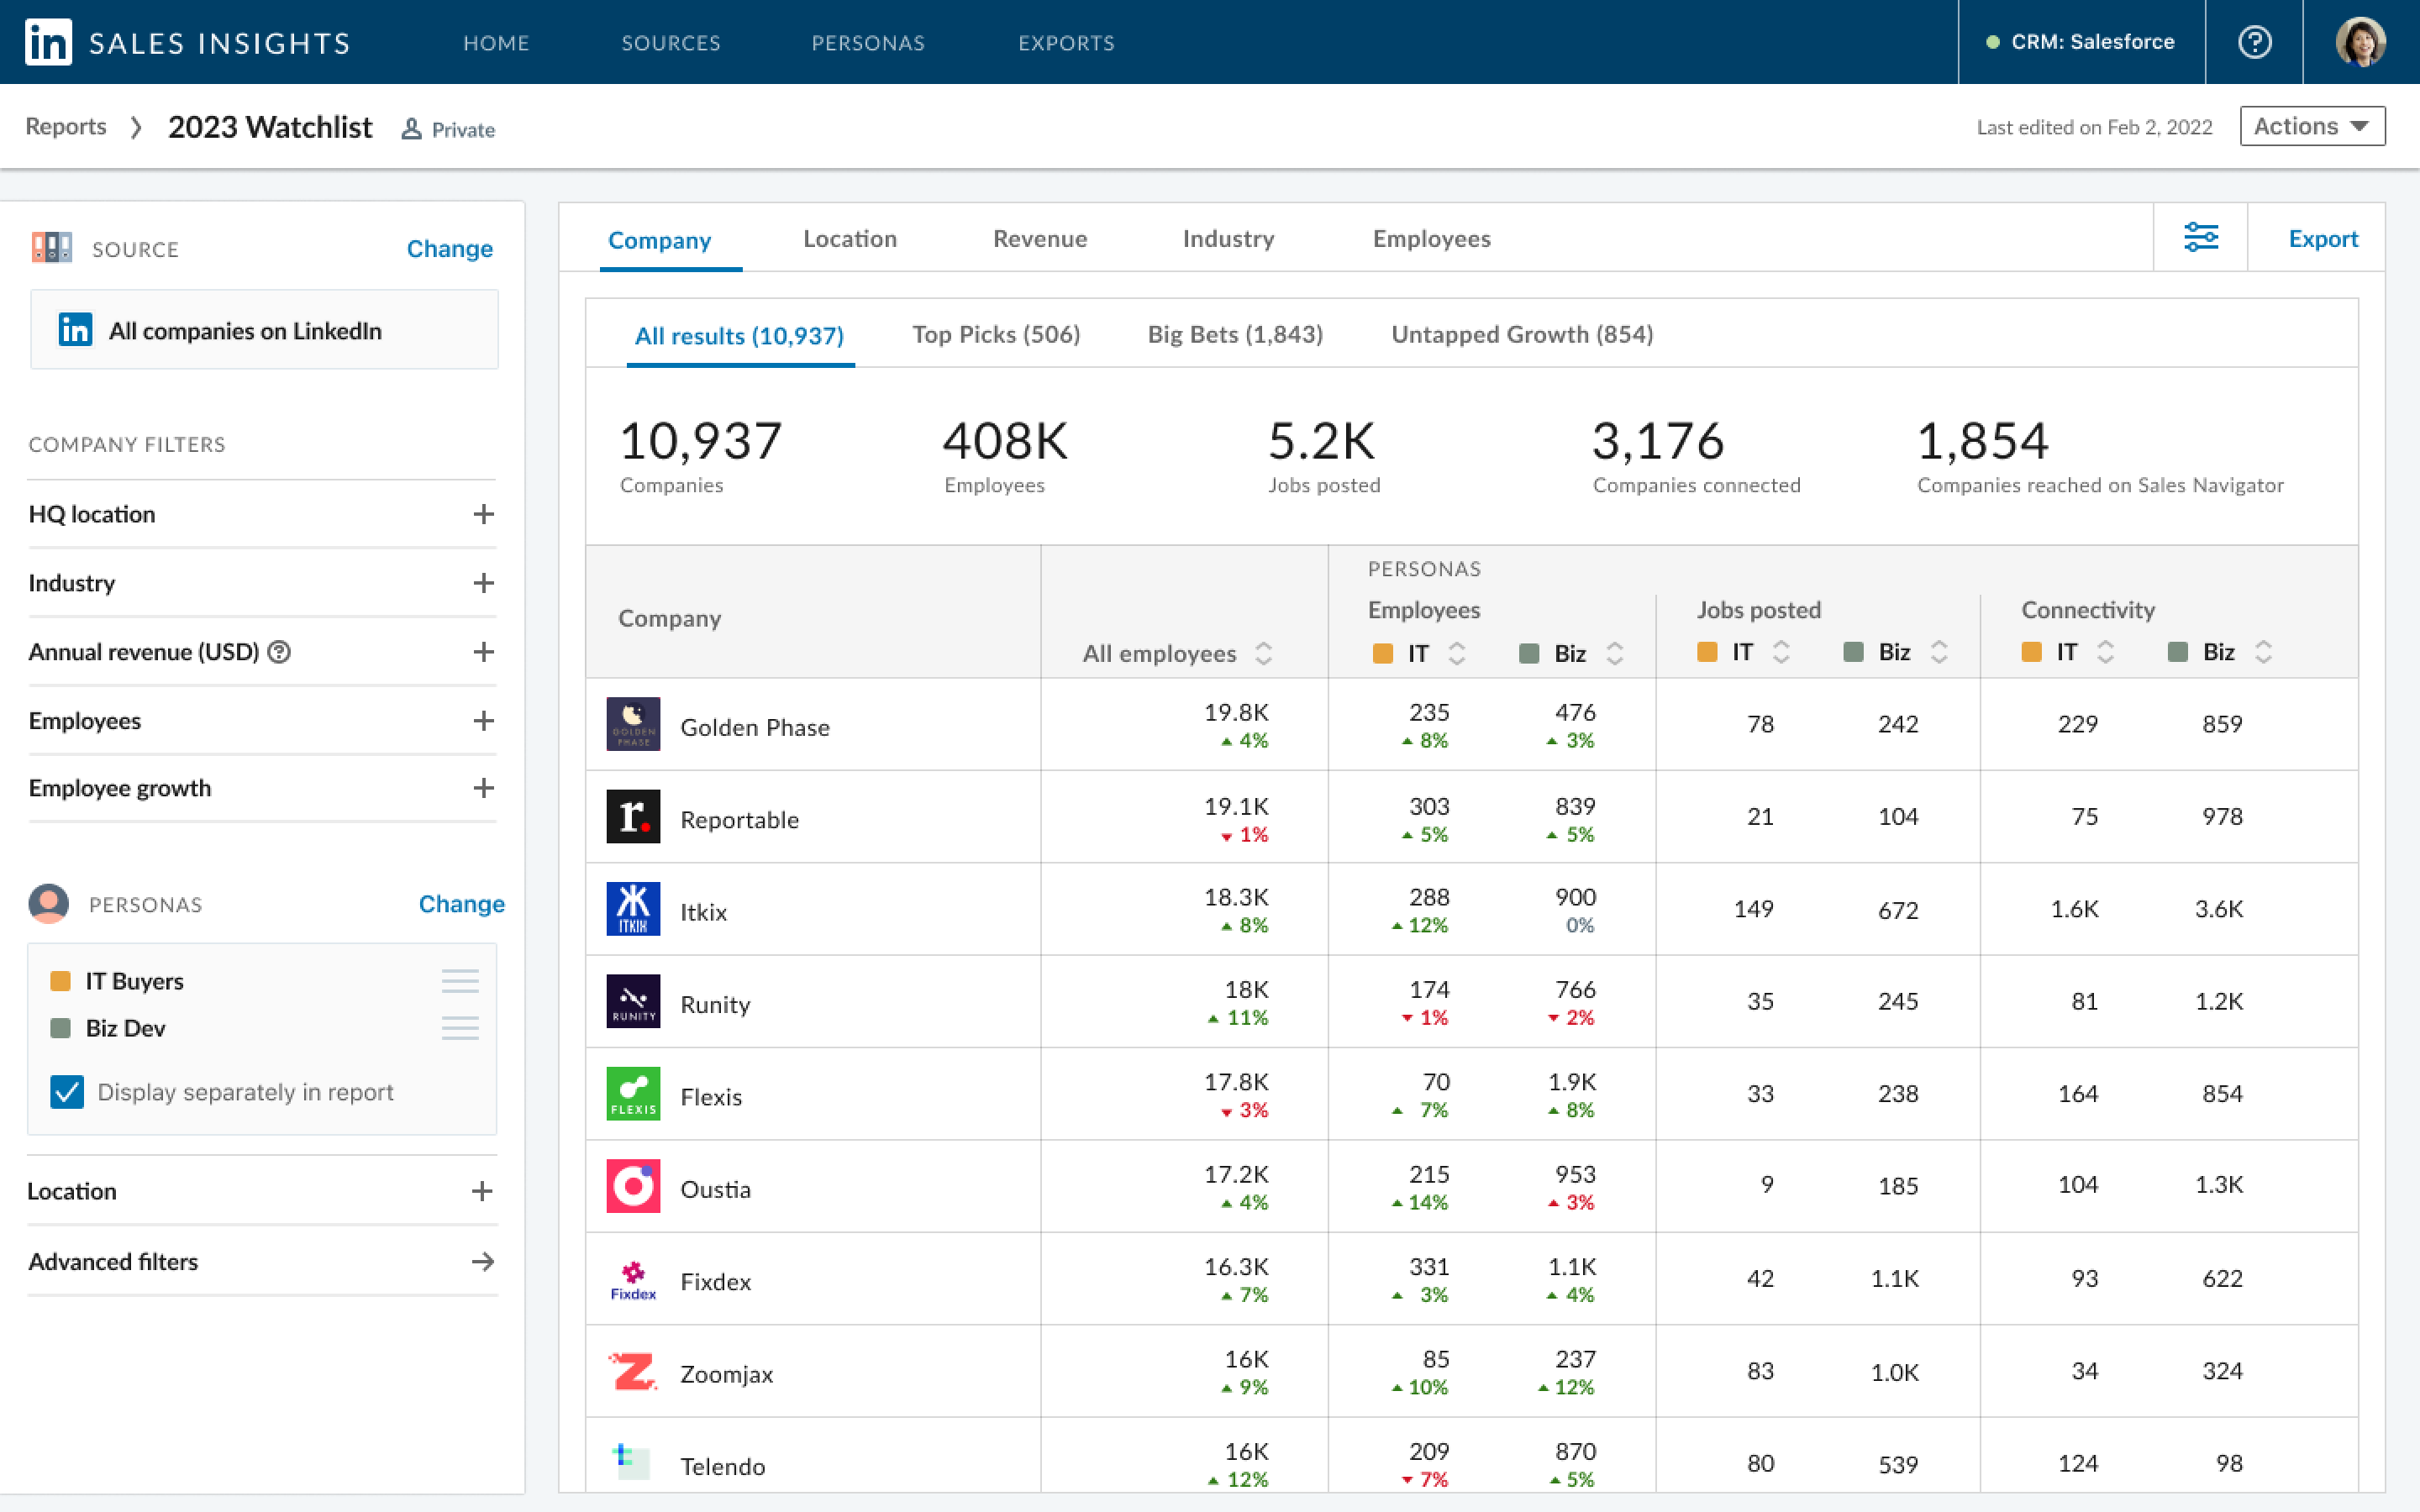Click orange IT swatch under Connectivity
Viewport: 2420px width, 1512px height.
coord(2031,652)
